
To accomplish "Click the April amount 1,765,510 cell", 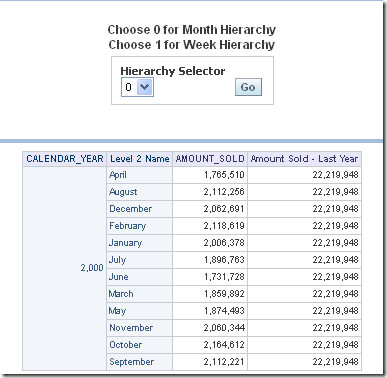I will pos(210,175).
